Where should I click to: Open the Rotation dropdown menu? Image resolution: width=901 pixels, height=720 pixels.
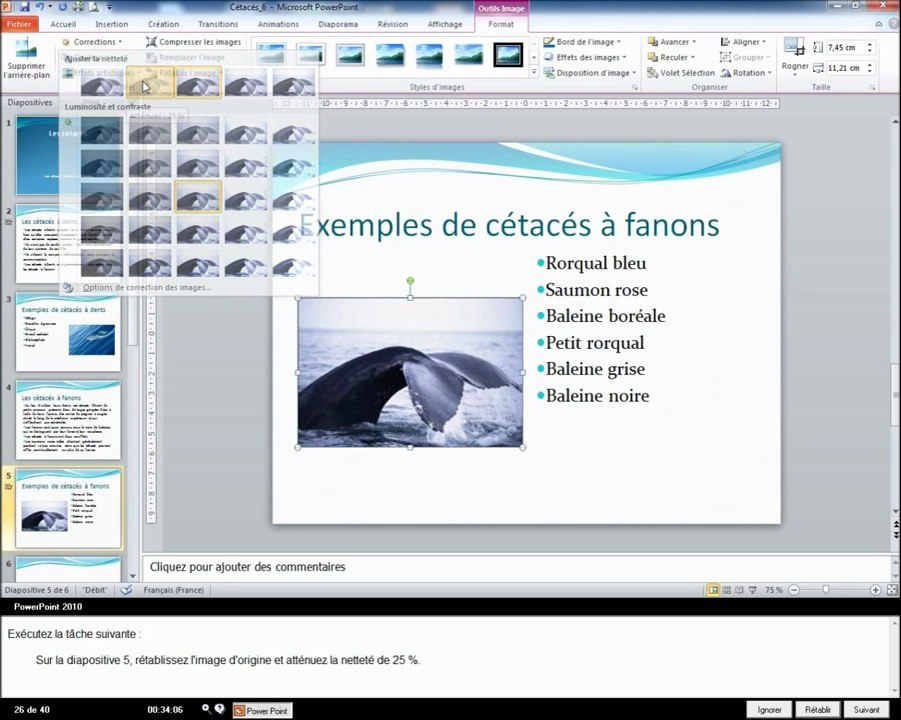(x=746, y=73)
